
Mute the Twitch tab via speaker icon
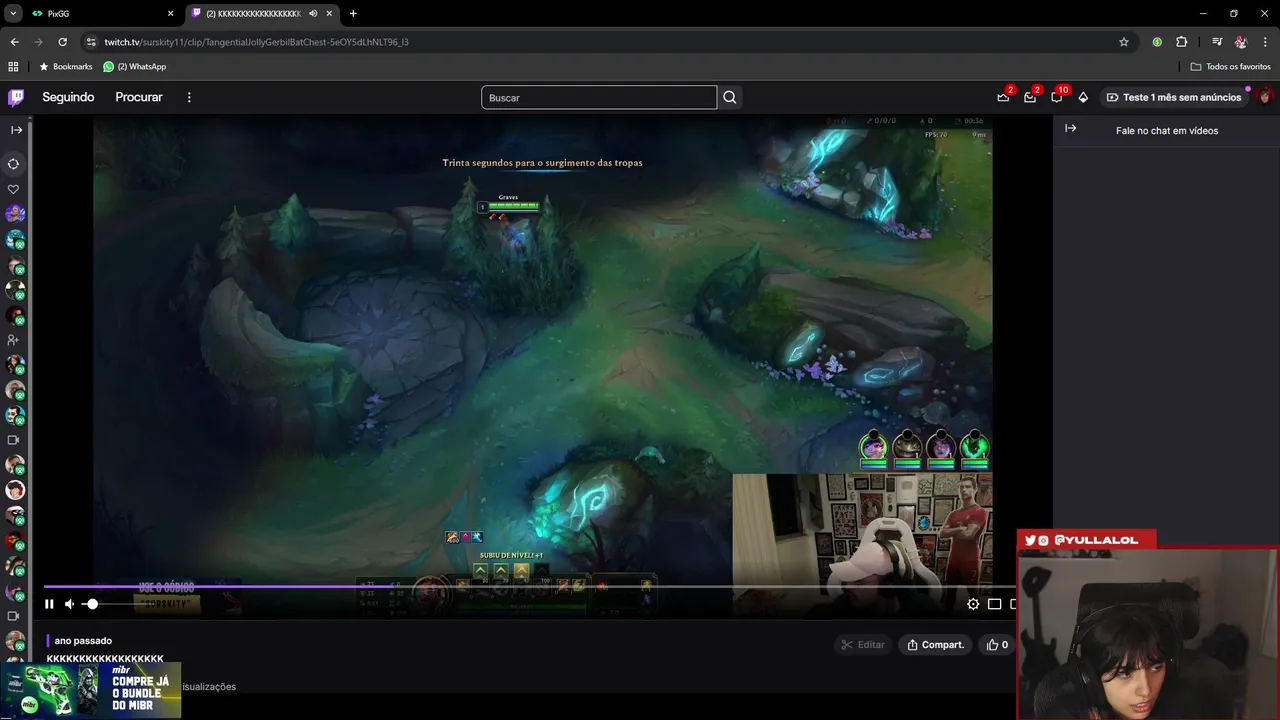[313, 13]
